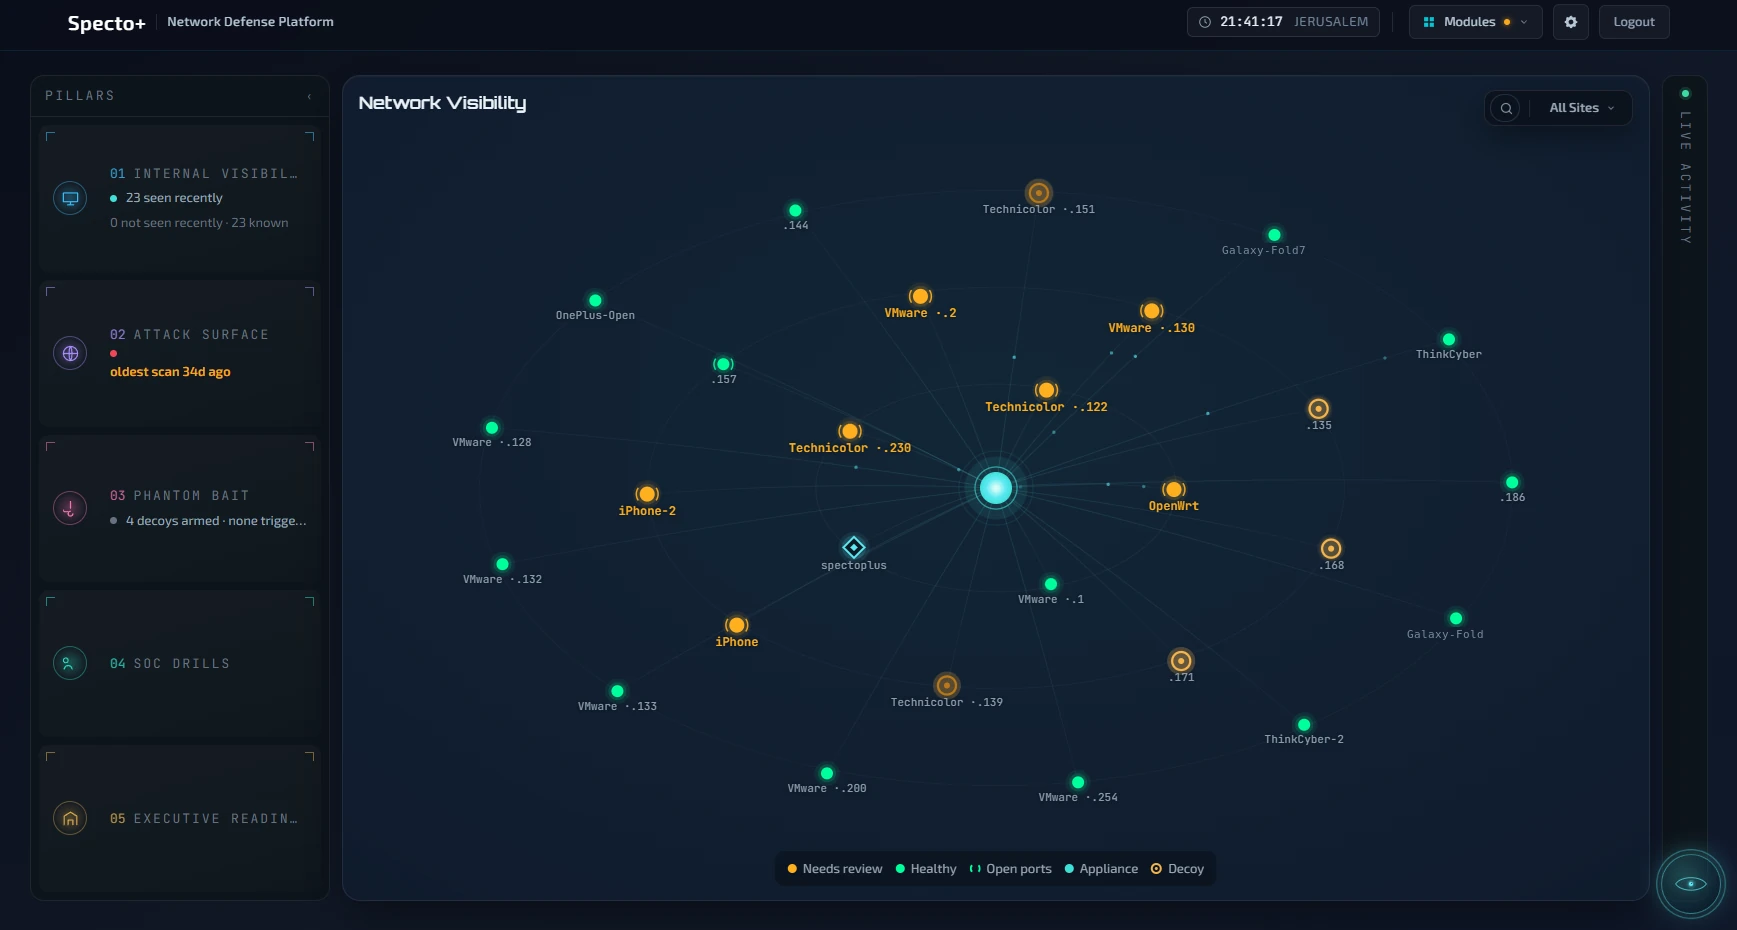Viewport: 1737px width, 930px height.
Task: Open 05 Executive Readiness pillar
Action: pyautogui.click(x=179, y=818)
